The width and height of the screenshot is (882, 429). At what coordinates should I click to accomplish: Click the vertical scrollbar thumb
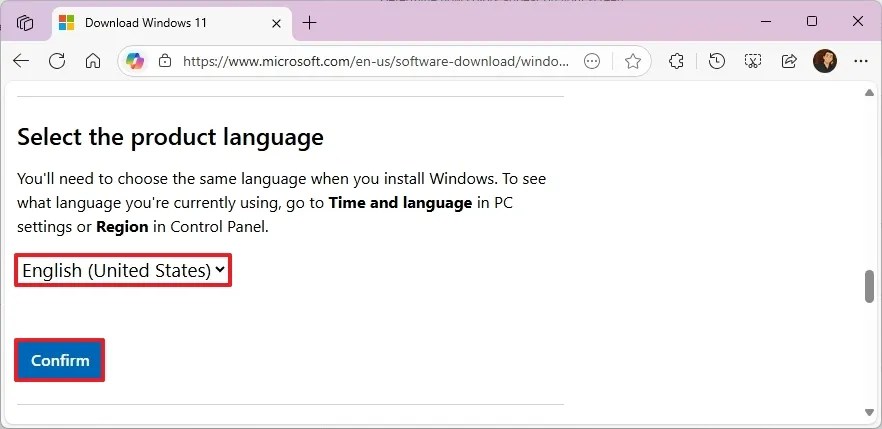pos(869,286)
